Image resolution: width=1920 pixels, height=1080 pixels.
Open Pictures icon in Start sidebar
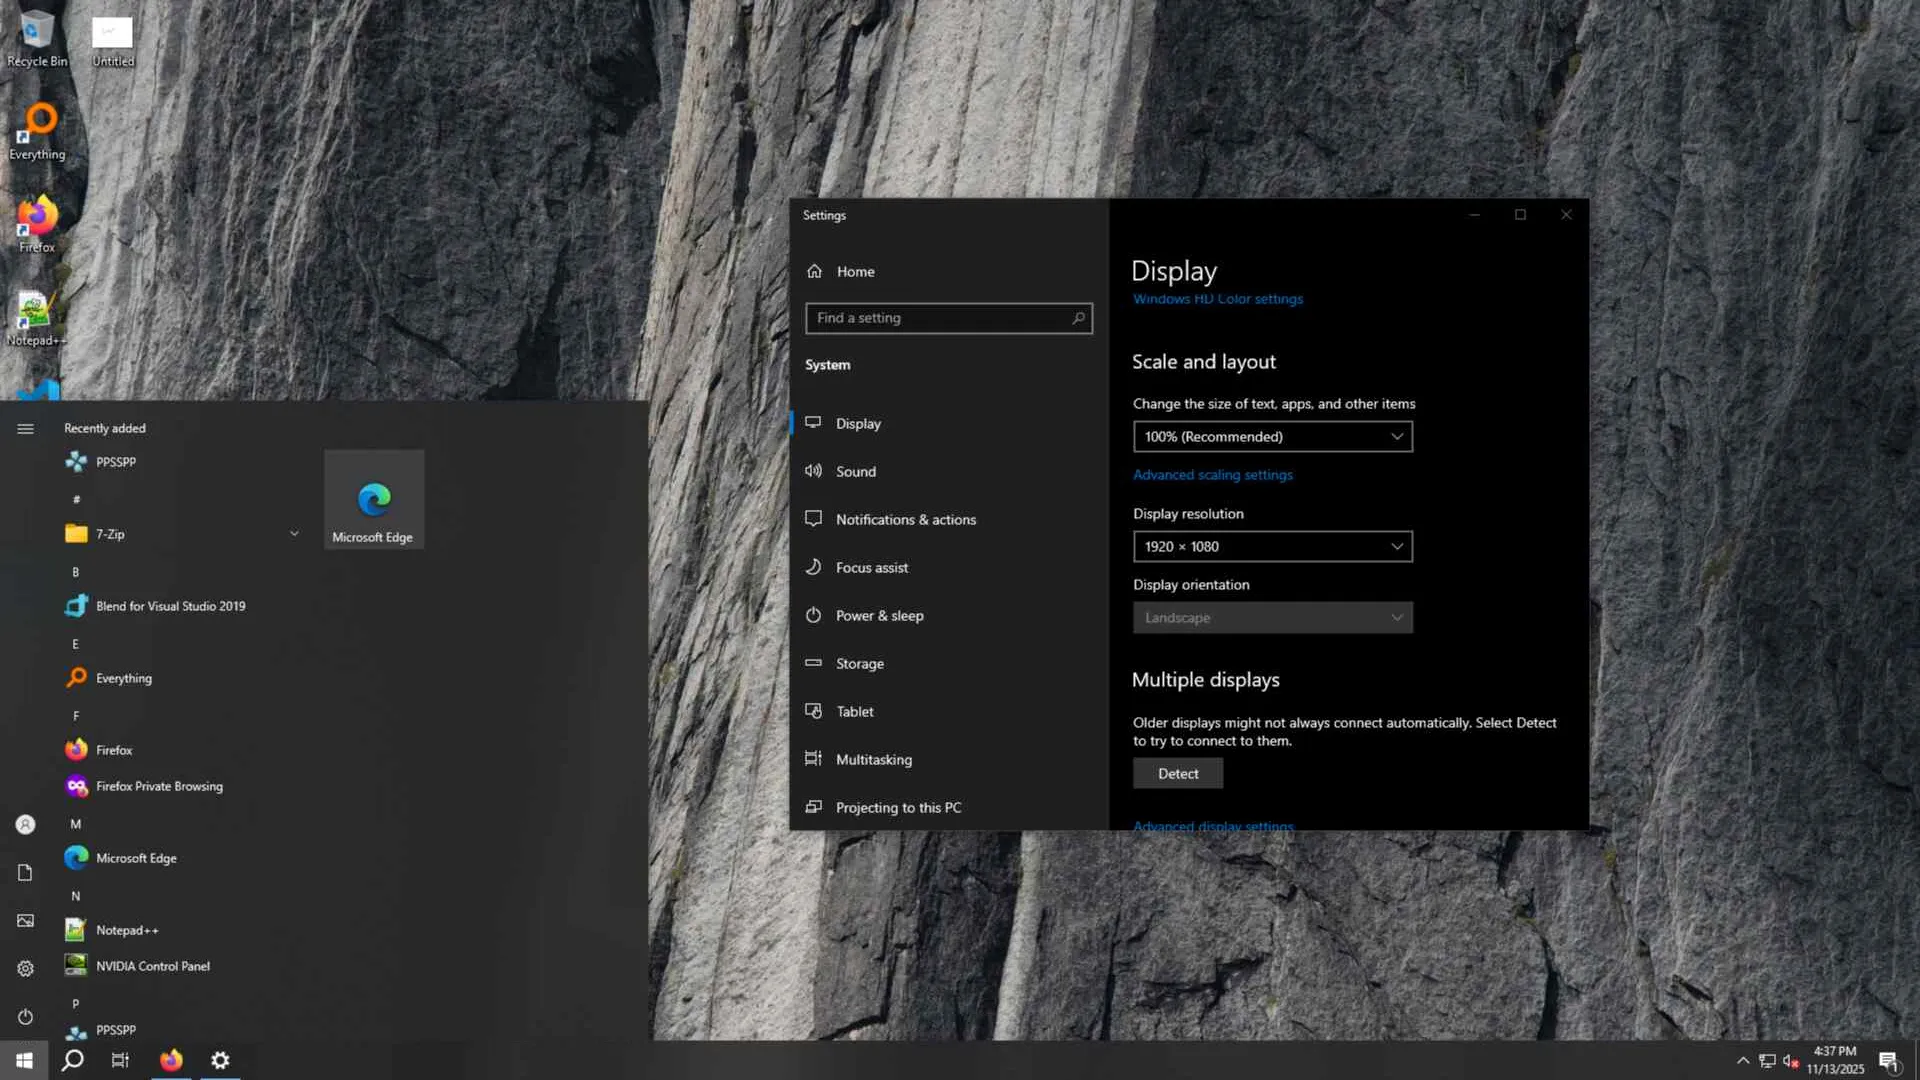coord(25,920)
